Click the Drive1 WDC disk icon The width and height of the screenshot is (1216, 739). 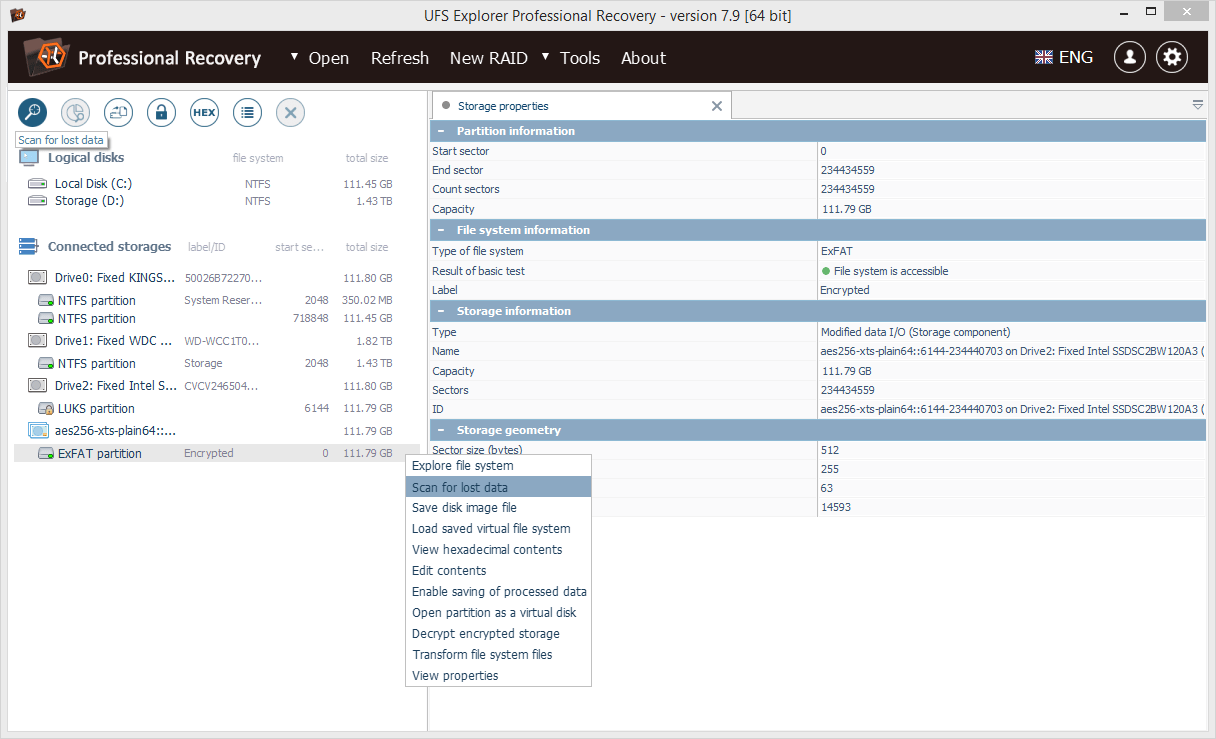click(37, 340)
